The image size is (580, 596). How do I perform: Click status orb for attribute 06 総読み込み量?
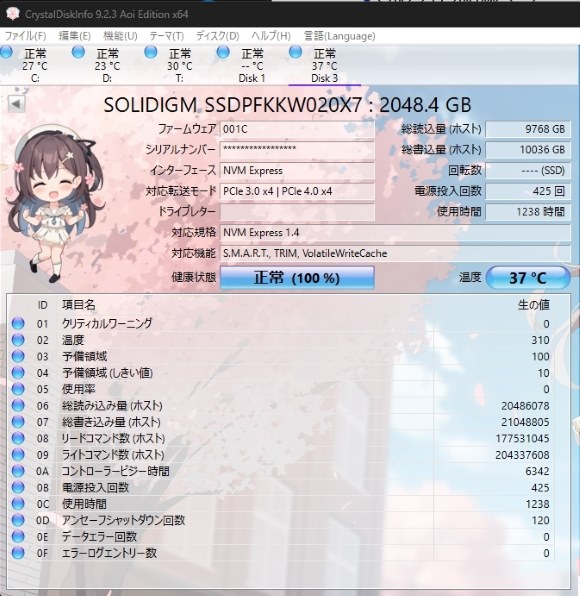coord(18,405)
